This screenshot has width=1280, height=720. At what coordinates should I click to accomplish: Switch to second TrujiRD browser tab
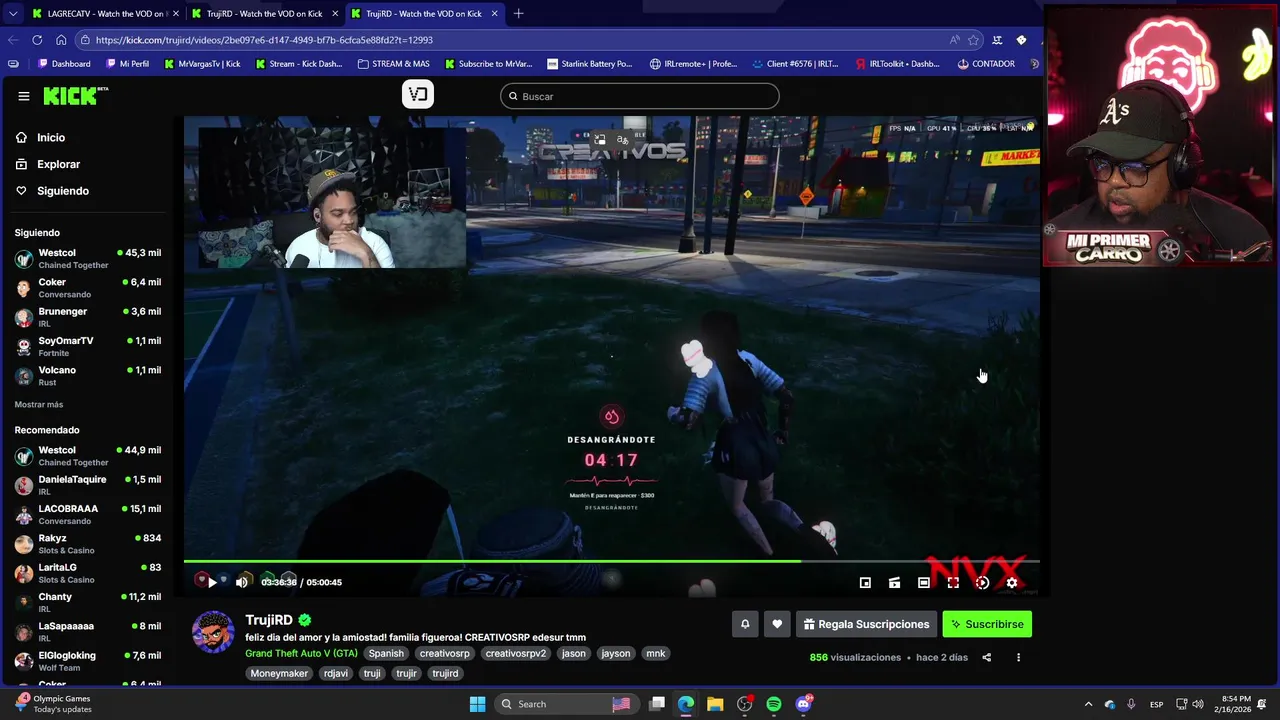coord(423,14)
